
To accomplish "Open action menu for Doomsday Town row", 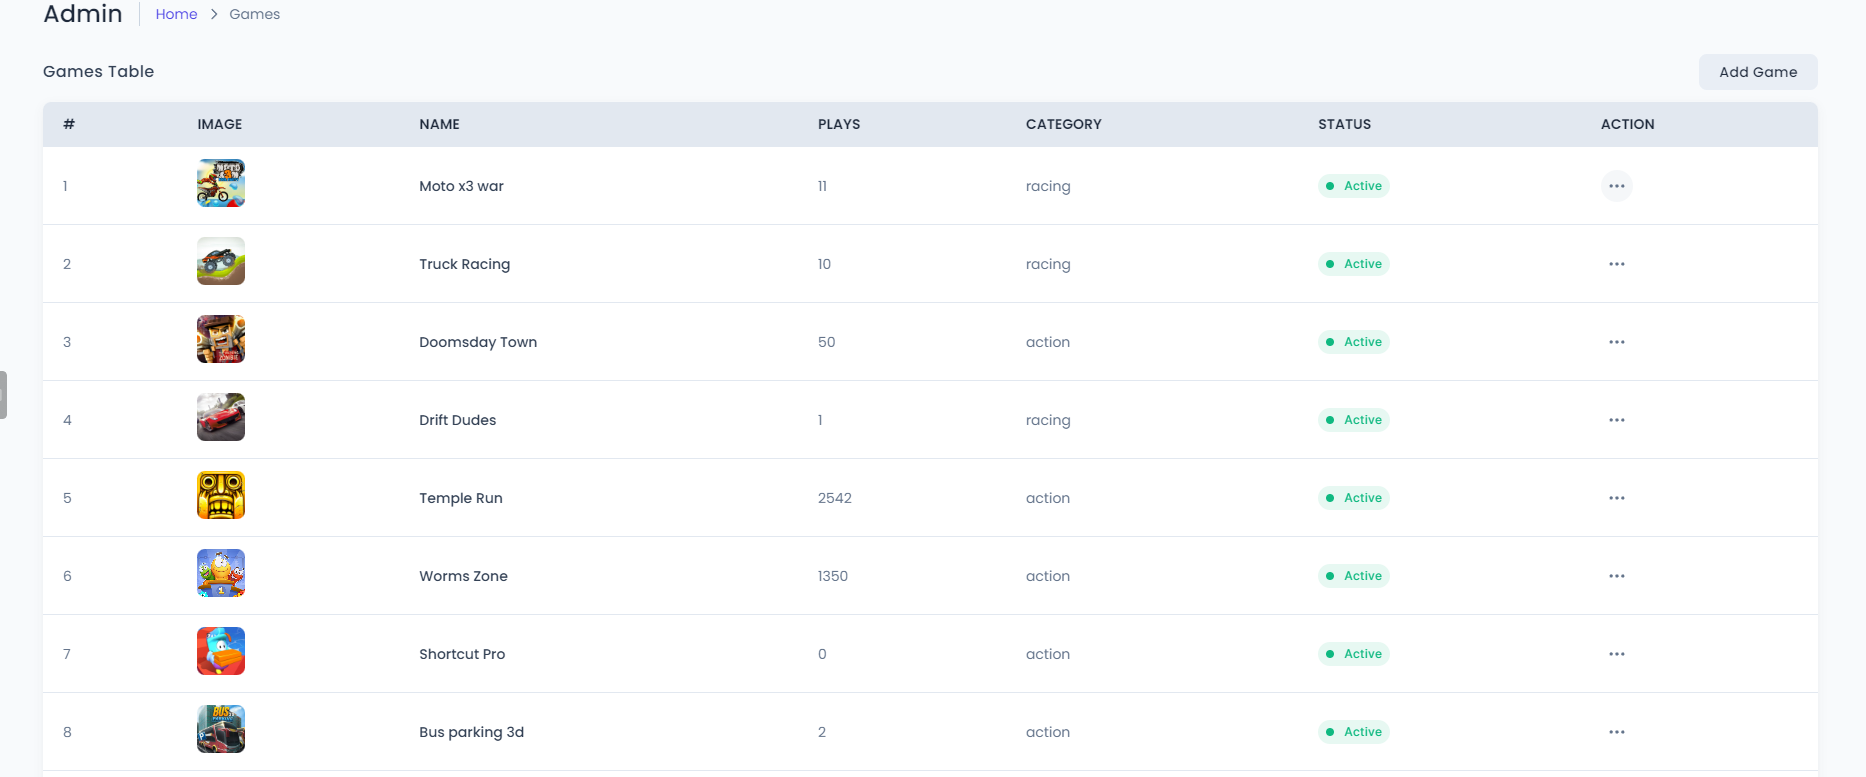I will pyautogui.click(x=1616, y=342).
